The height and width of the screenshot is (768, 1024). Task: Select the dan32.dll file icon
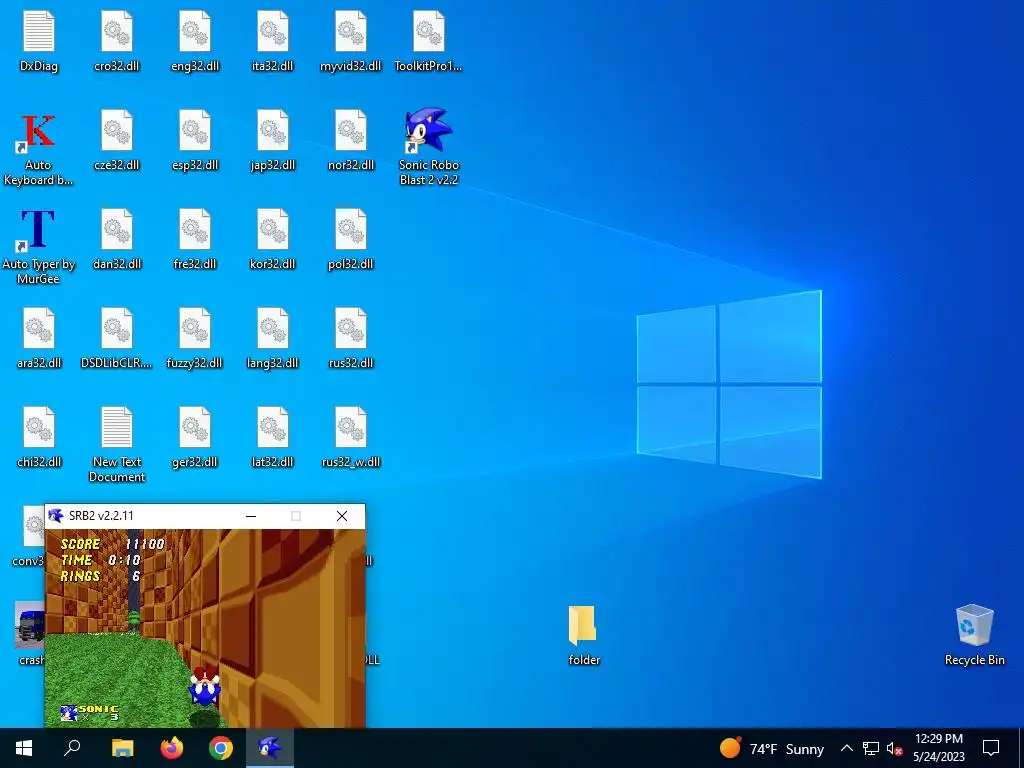[117, 230]
